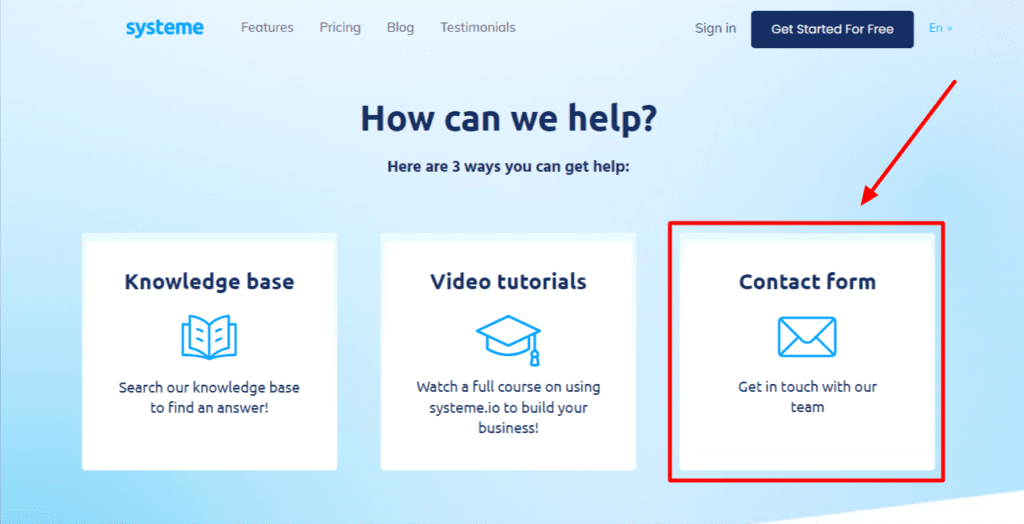Click the Sign in link
1024x524 pixels.
coord(715,28)
